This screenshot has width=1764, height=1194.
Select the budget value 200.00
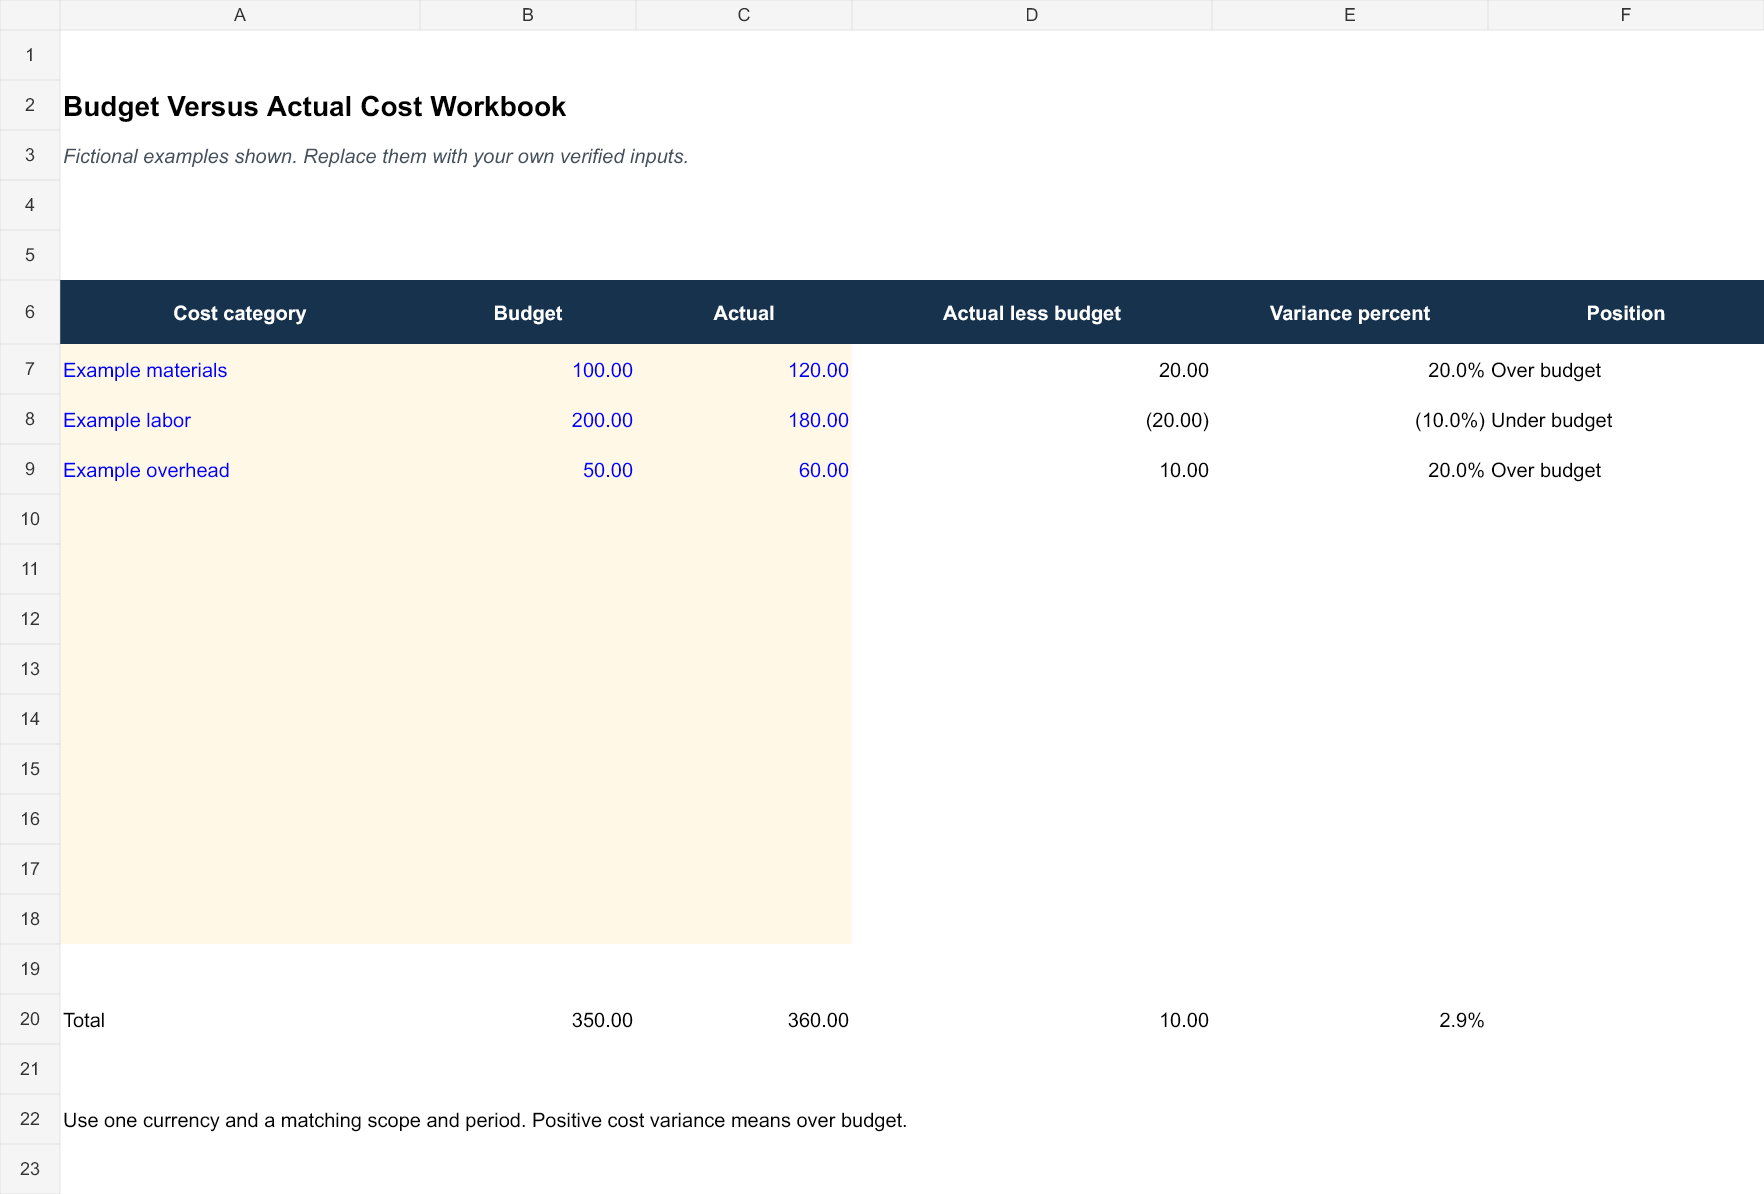pyautogui.click(x=528, y=419)
